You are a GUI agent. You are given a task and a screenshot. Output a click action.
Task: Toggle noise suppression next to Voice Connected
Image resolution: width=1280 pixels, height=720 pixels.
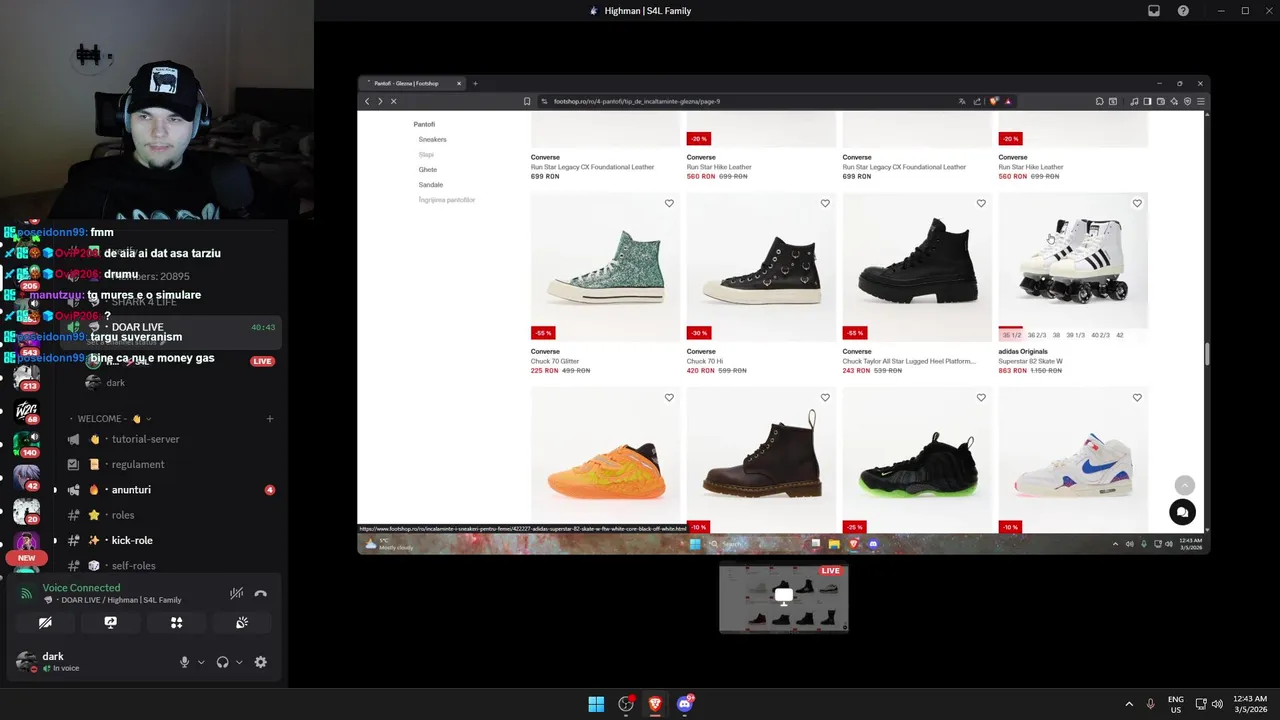click(x=236, y=593)
